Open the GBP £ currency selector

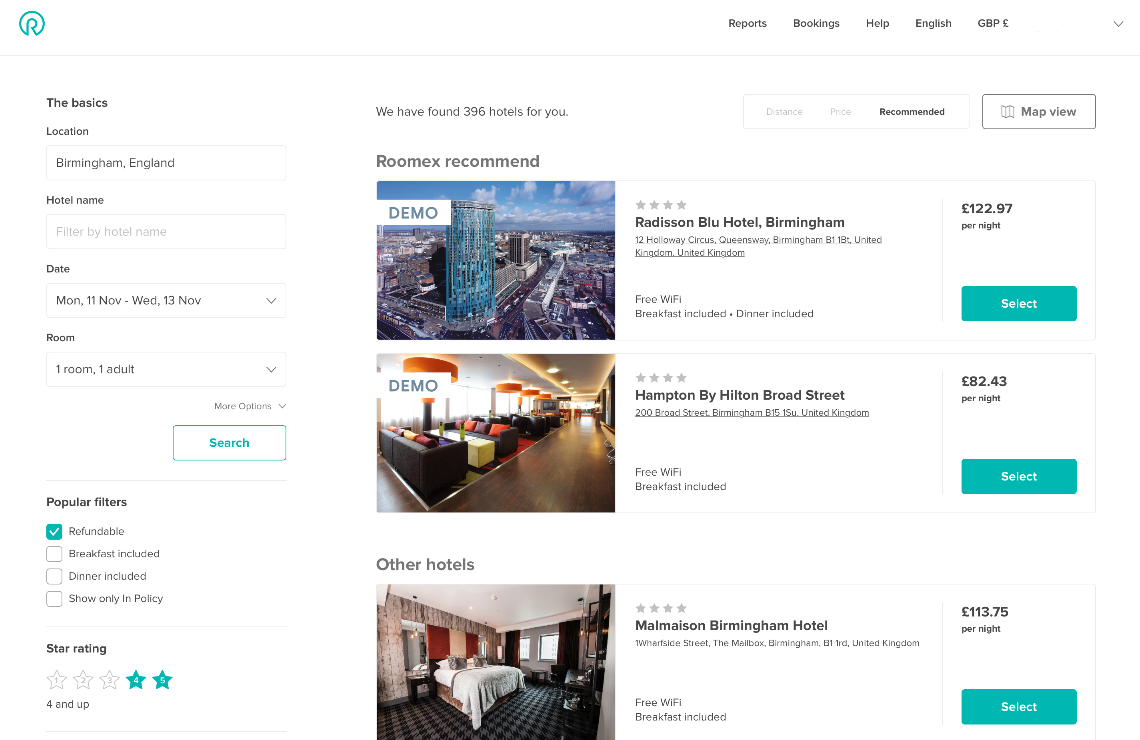(992, 23)
